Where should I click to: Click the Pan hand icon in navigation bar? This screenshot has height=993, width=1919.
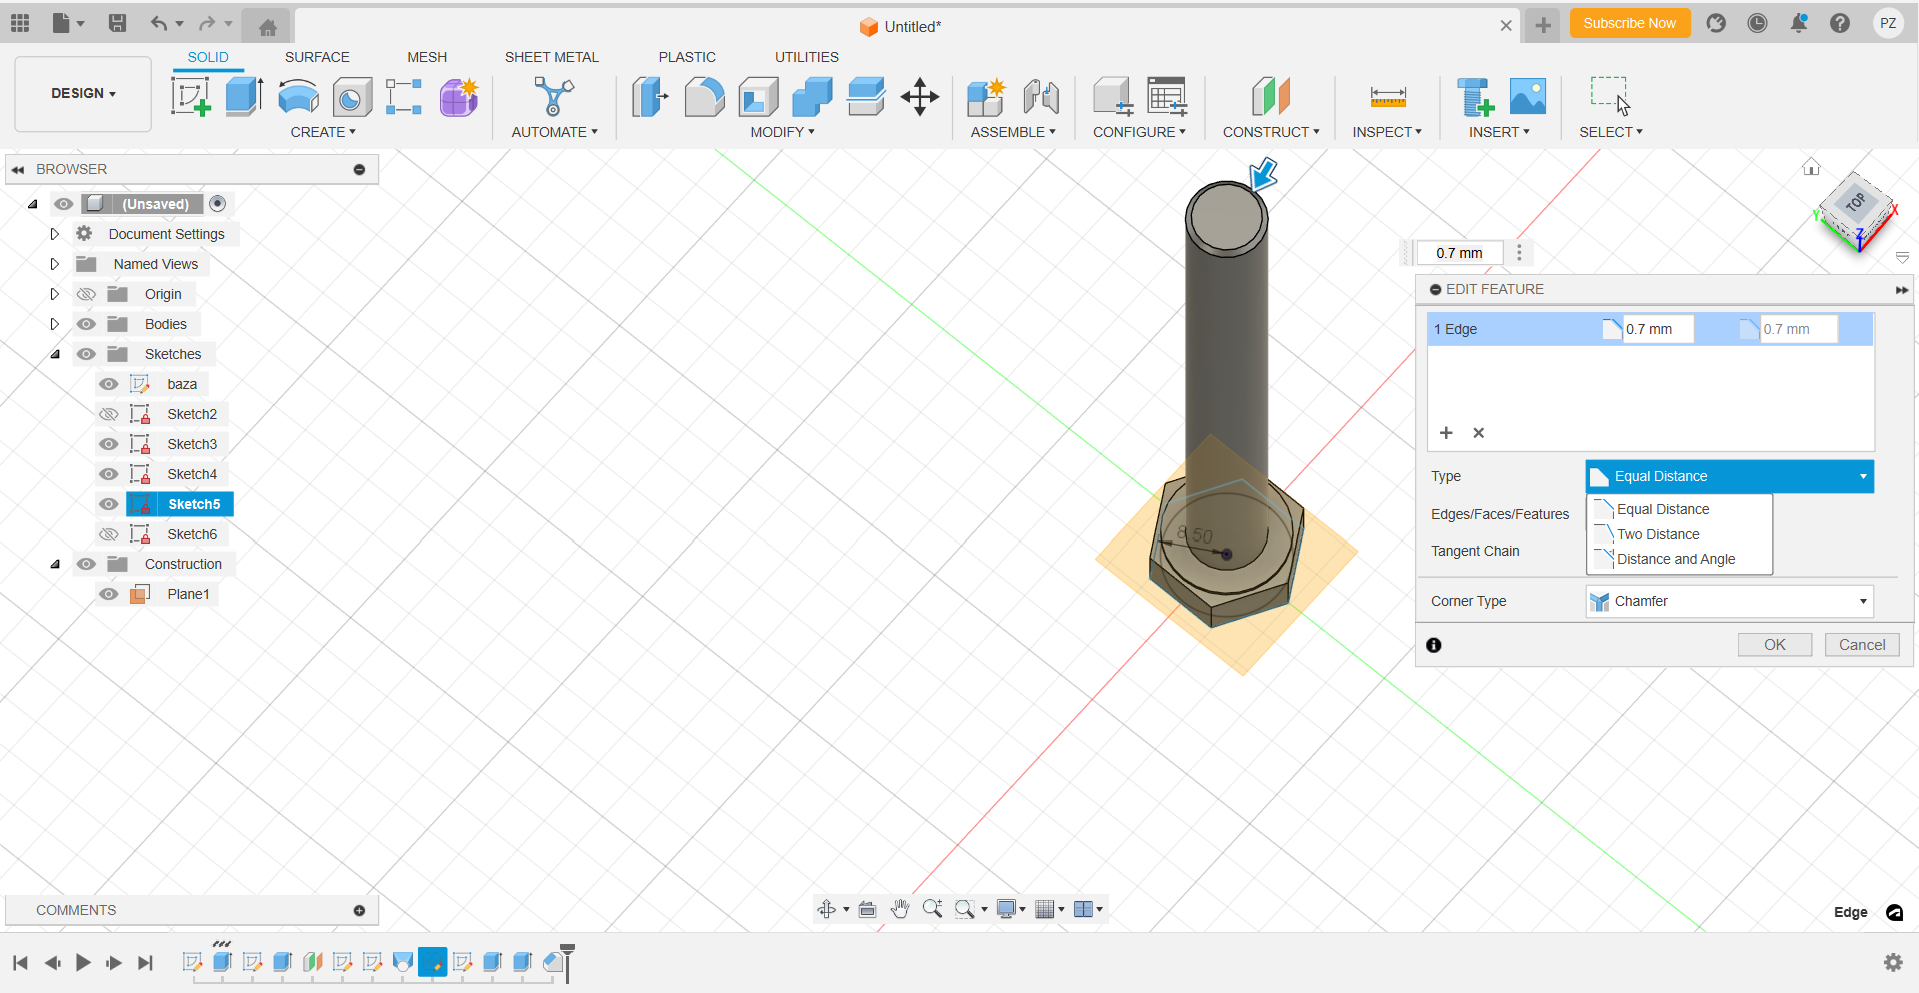[900, 909]
